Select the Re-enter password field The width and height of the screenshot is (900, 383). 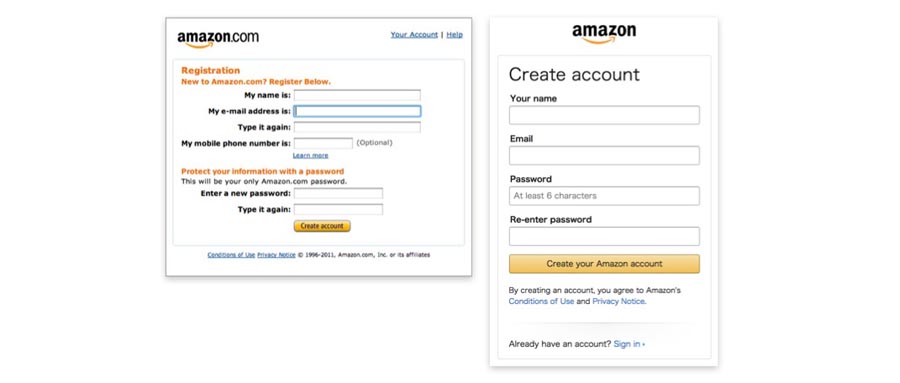(604, 236)
